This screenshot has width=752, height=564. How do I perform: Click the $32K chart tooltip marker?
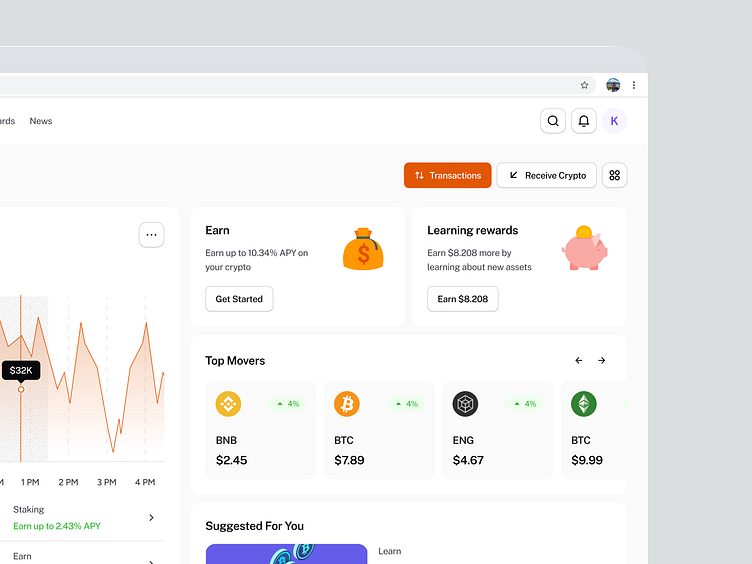tap(21, 370)
